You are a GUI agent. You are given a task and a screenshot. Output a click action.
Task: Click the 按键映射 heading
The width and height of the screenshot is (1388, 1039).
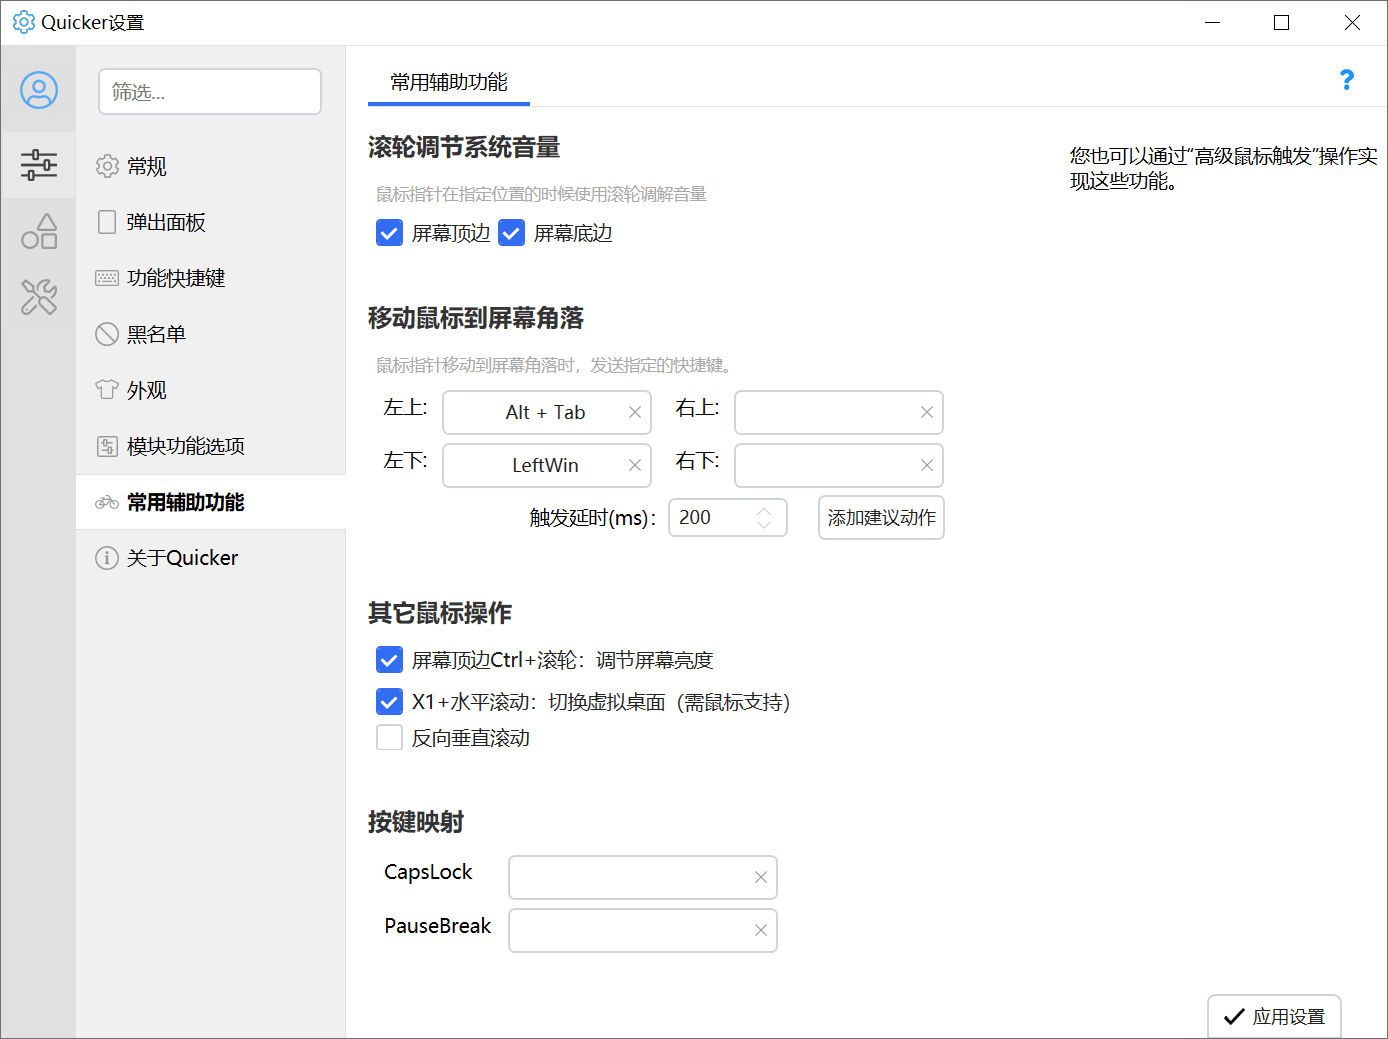(x=416, y=823)
